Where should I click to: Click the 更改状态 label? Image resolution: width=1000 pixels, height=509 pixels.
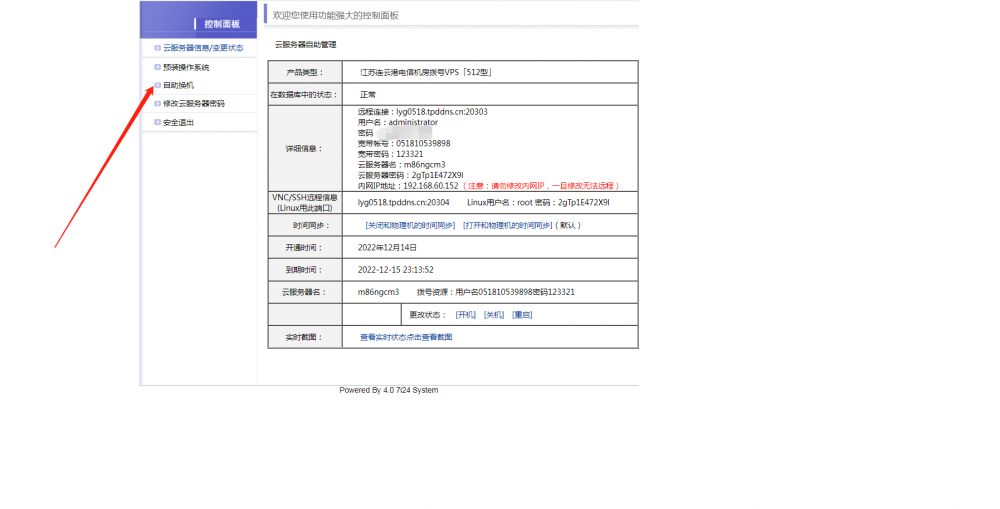pos(427,314)
